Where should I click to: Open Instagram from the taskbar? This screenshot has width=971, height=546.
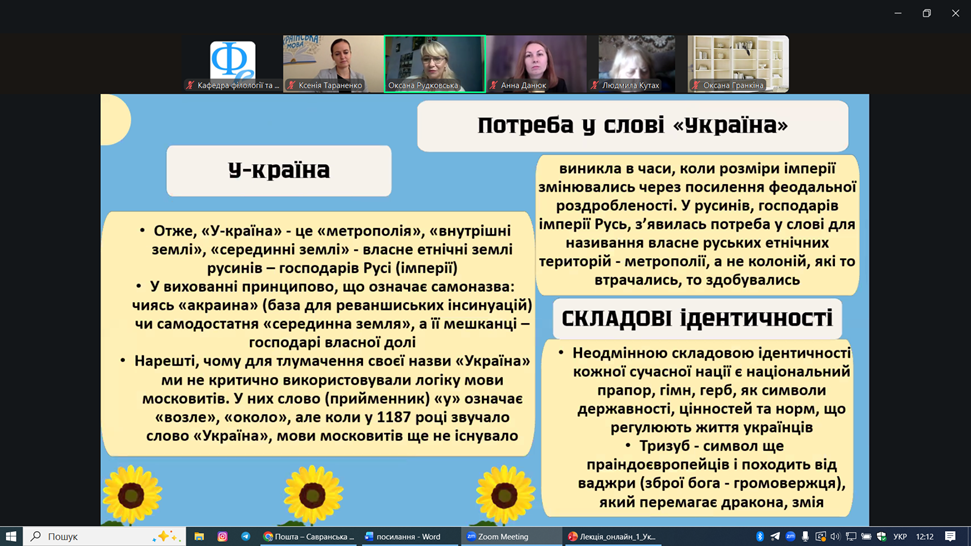pos(222,537)
